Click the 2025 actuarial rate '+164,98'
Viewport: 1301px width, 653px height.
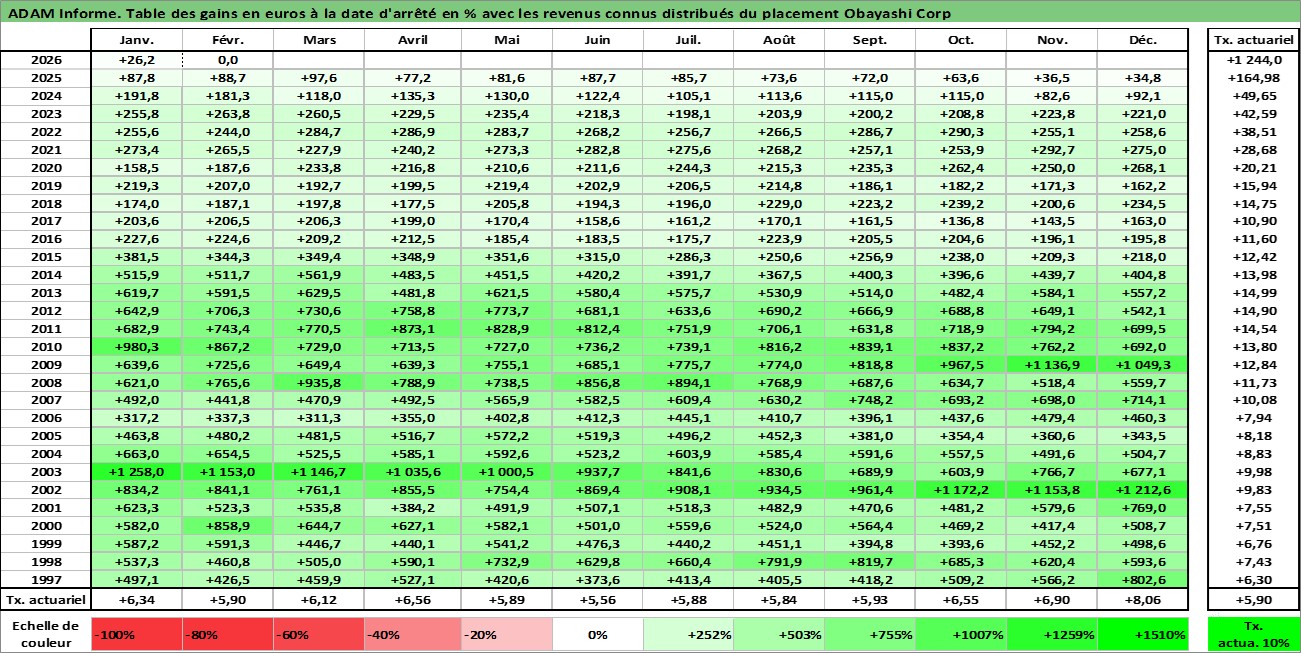[x=1253, y=78]
